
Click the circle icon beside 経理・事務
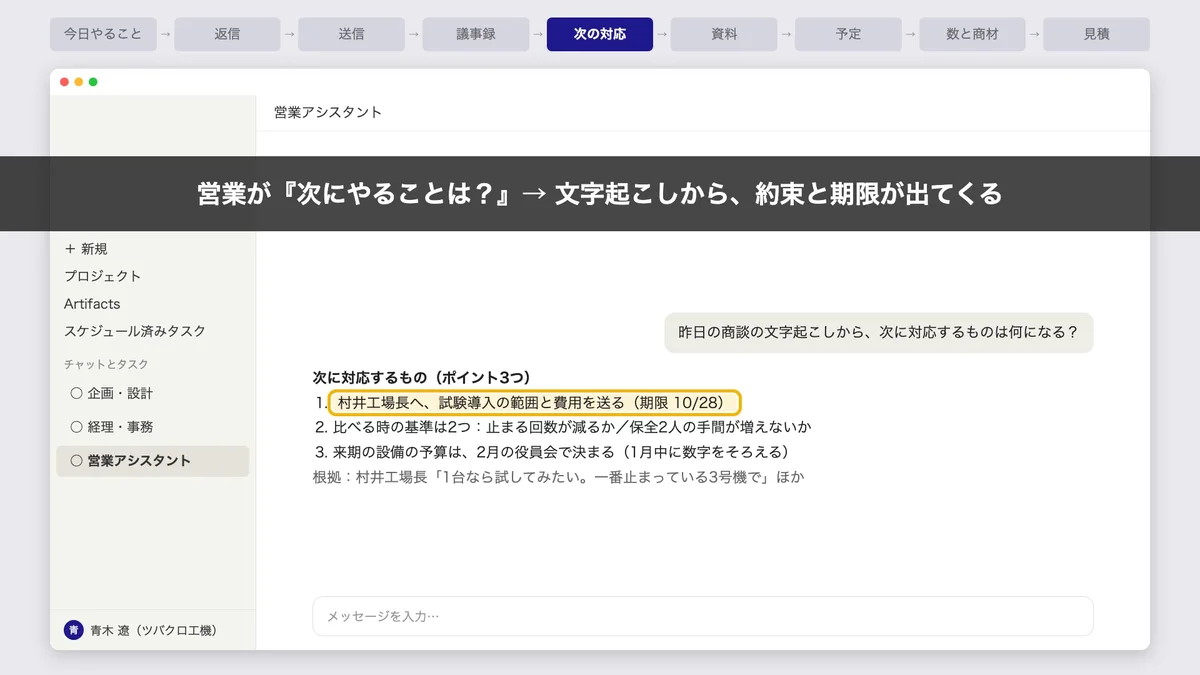tap(76, 427)
